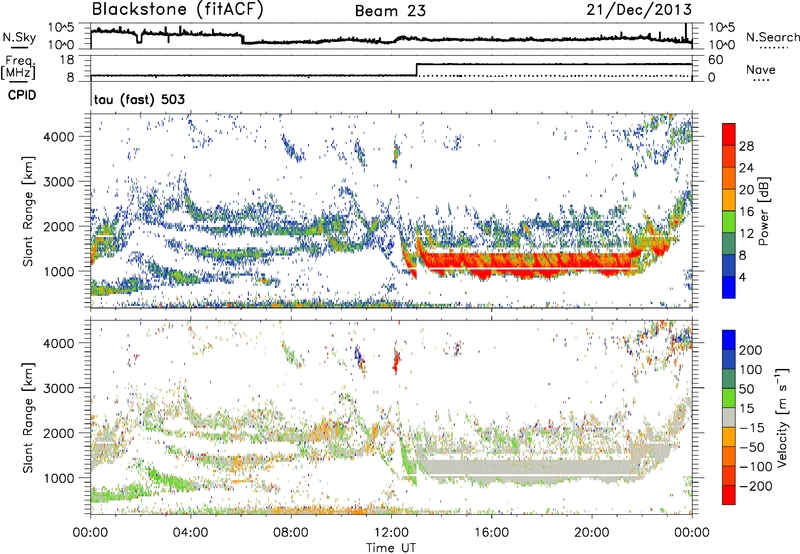Click the "-100" label on Velocity colorbar
Viewport: 800px width, 554px height.
(755, 467)
